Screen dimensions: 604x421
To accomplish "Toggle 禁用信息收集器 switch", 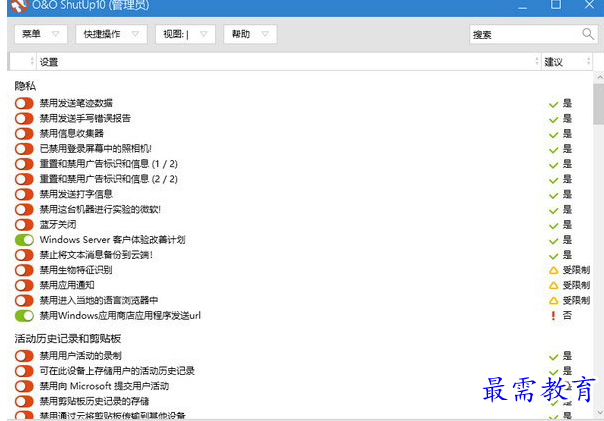I will [24, 134].
